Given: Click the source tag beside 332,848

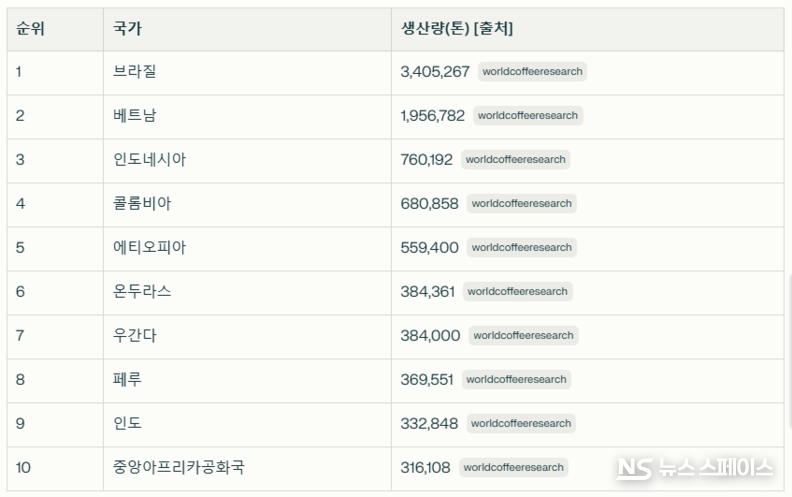Looking at the screenshot, I should coord(521,424).
